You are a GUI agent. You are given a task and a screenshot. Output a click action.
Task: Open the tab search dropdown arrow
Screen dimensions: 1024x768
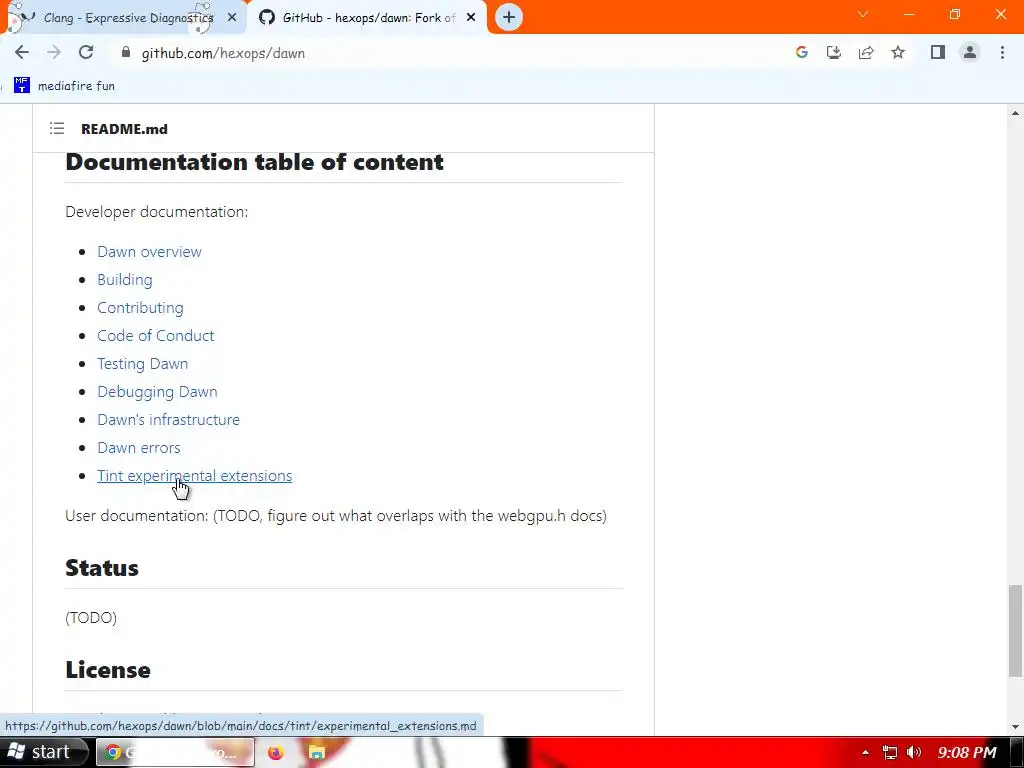[863, 14]
